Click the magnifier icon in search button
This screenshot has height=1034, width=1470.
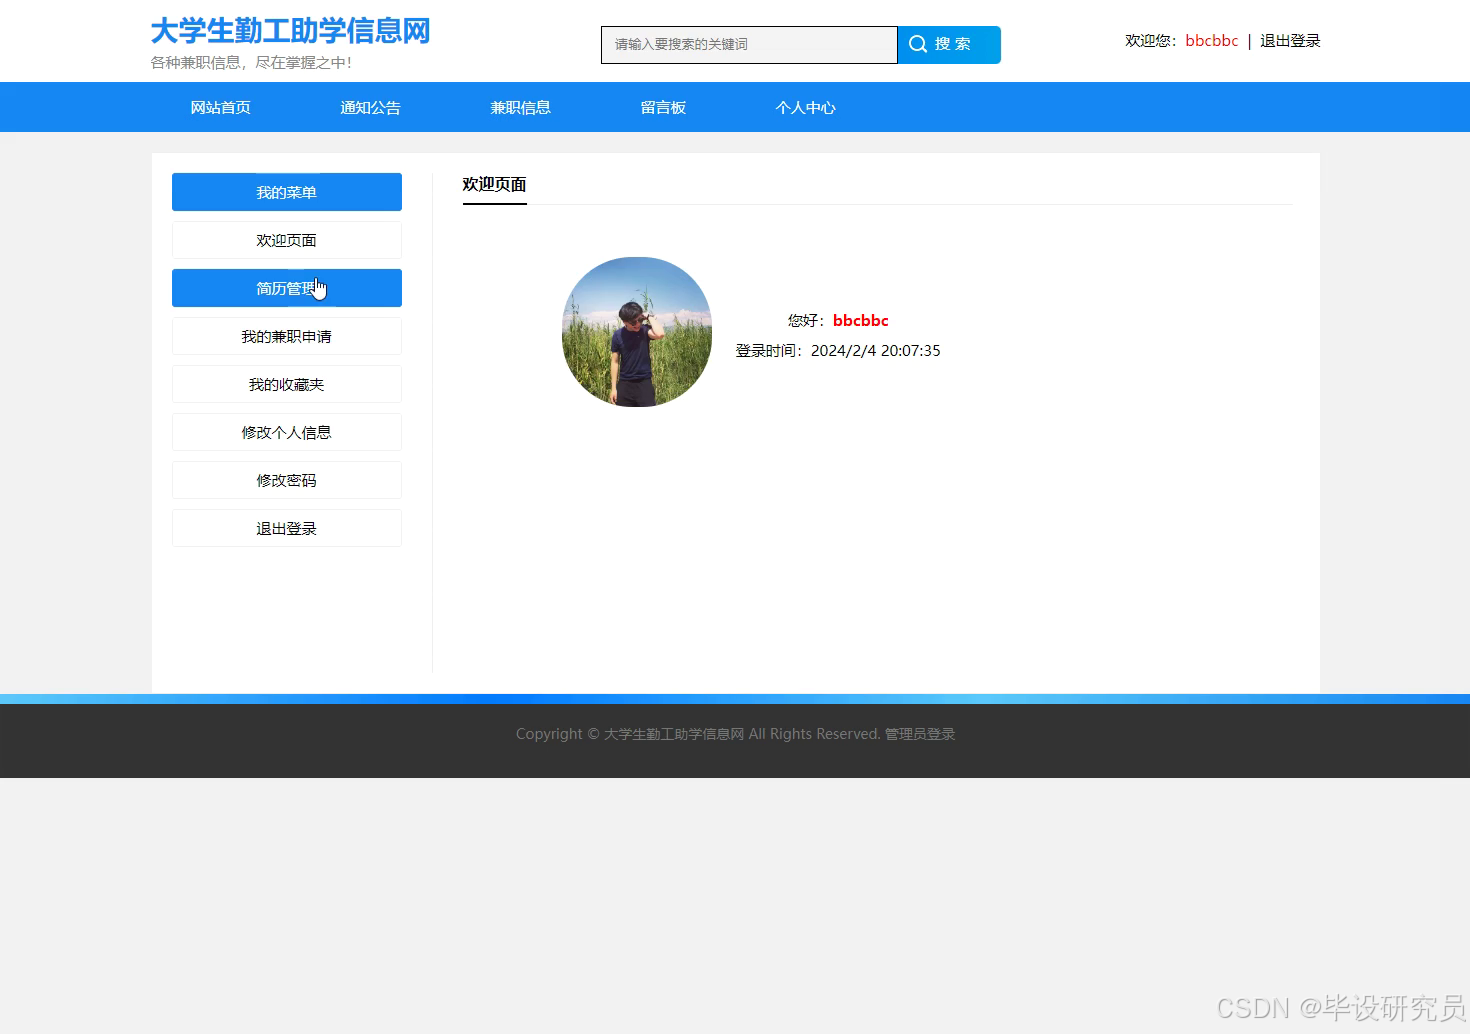(x=917, y=44)
